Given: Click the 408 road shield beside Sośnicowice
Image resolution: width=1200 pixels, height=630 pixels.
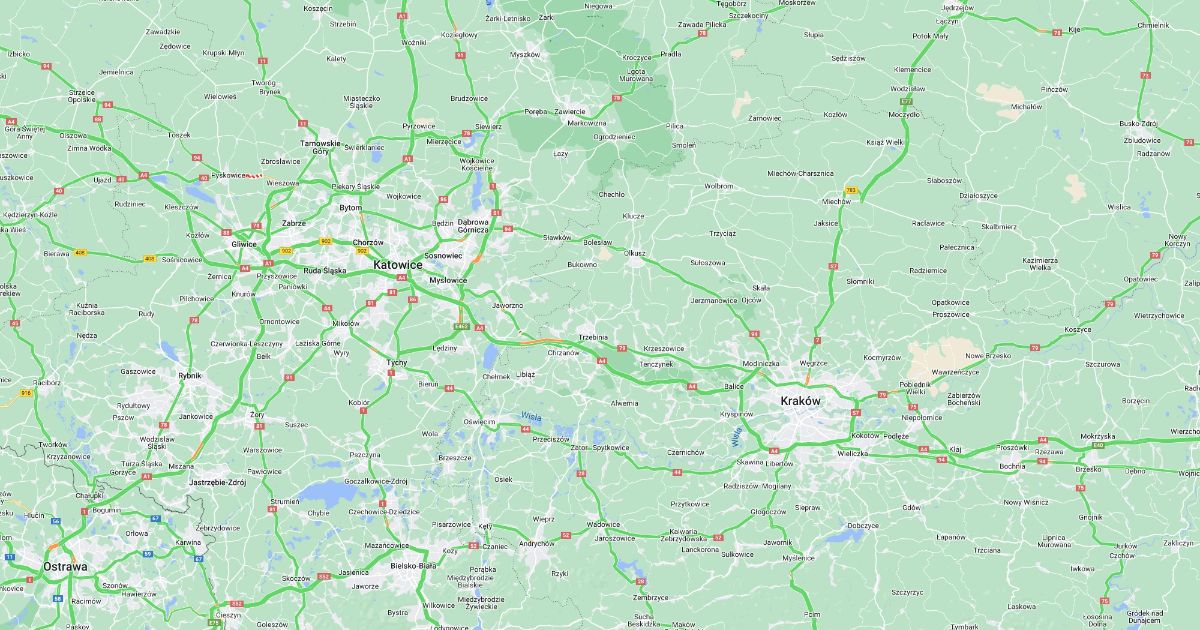Looking at the screenshot, I should pyautogui.click(x=149, y=258).
